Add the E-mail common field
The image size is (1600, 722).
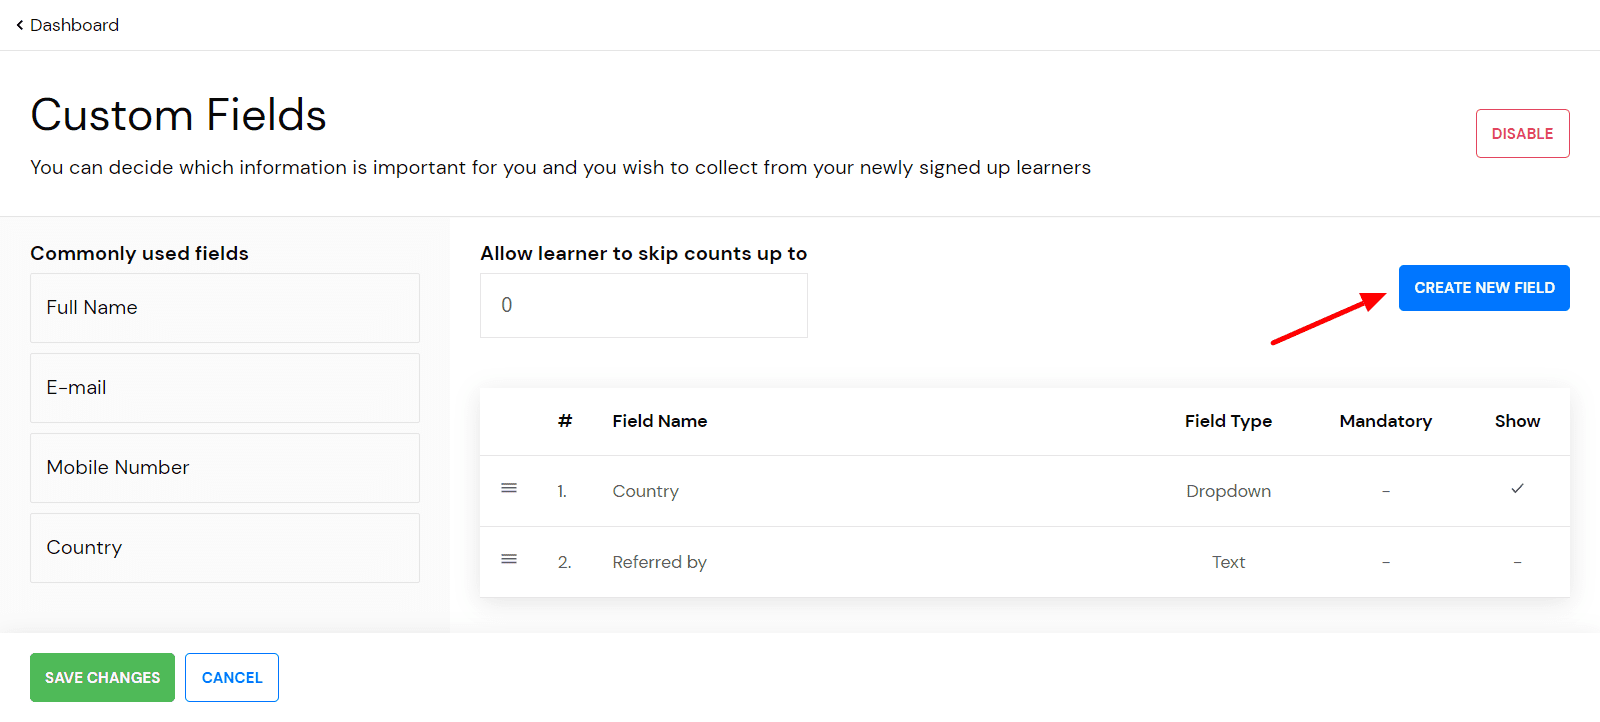(x=225, y=388)
